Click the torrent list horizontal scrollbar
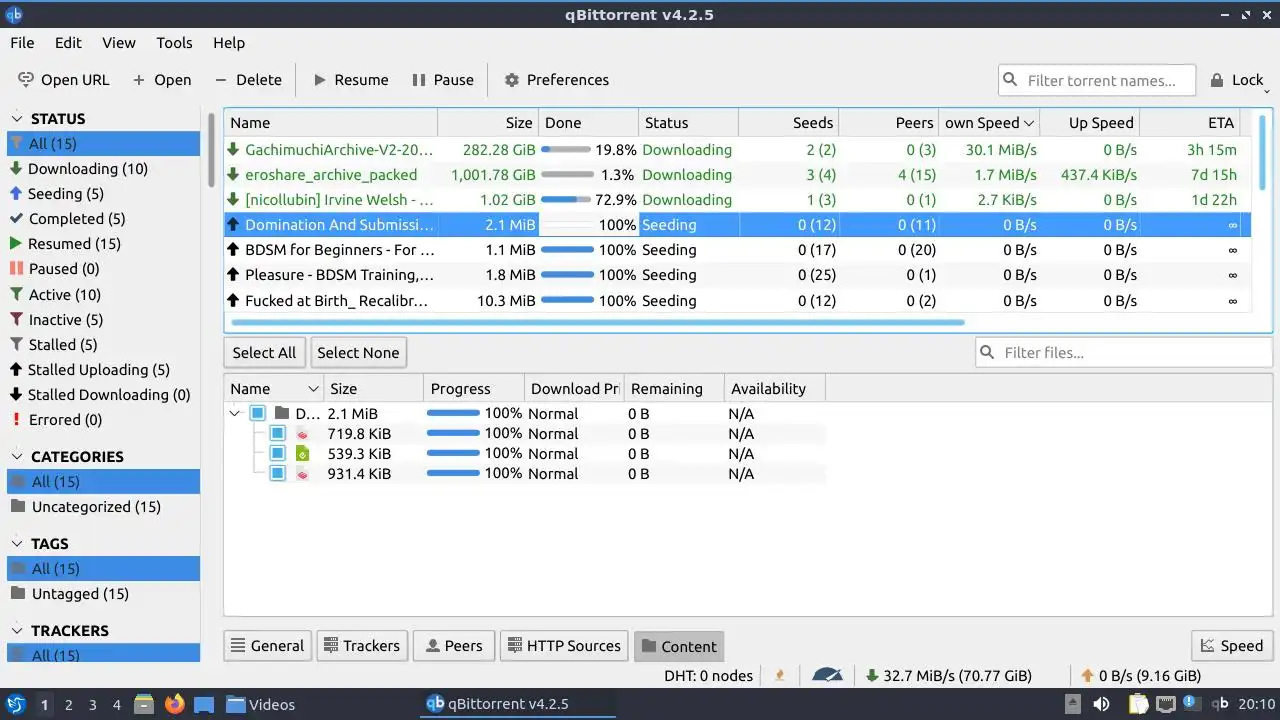The width and height of the screenshot is (1280, 720). click(598, 322)
